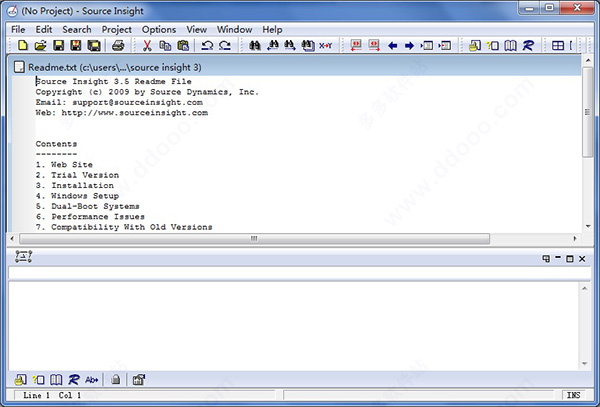Image resolution: width=600 pixels, height=407 pixels.
Task: Open Replace with the X→Y icon
Action: point(325,46)
